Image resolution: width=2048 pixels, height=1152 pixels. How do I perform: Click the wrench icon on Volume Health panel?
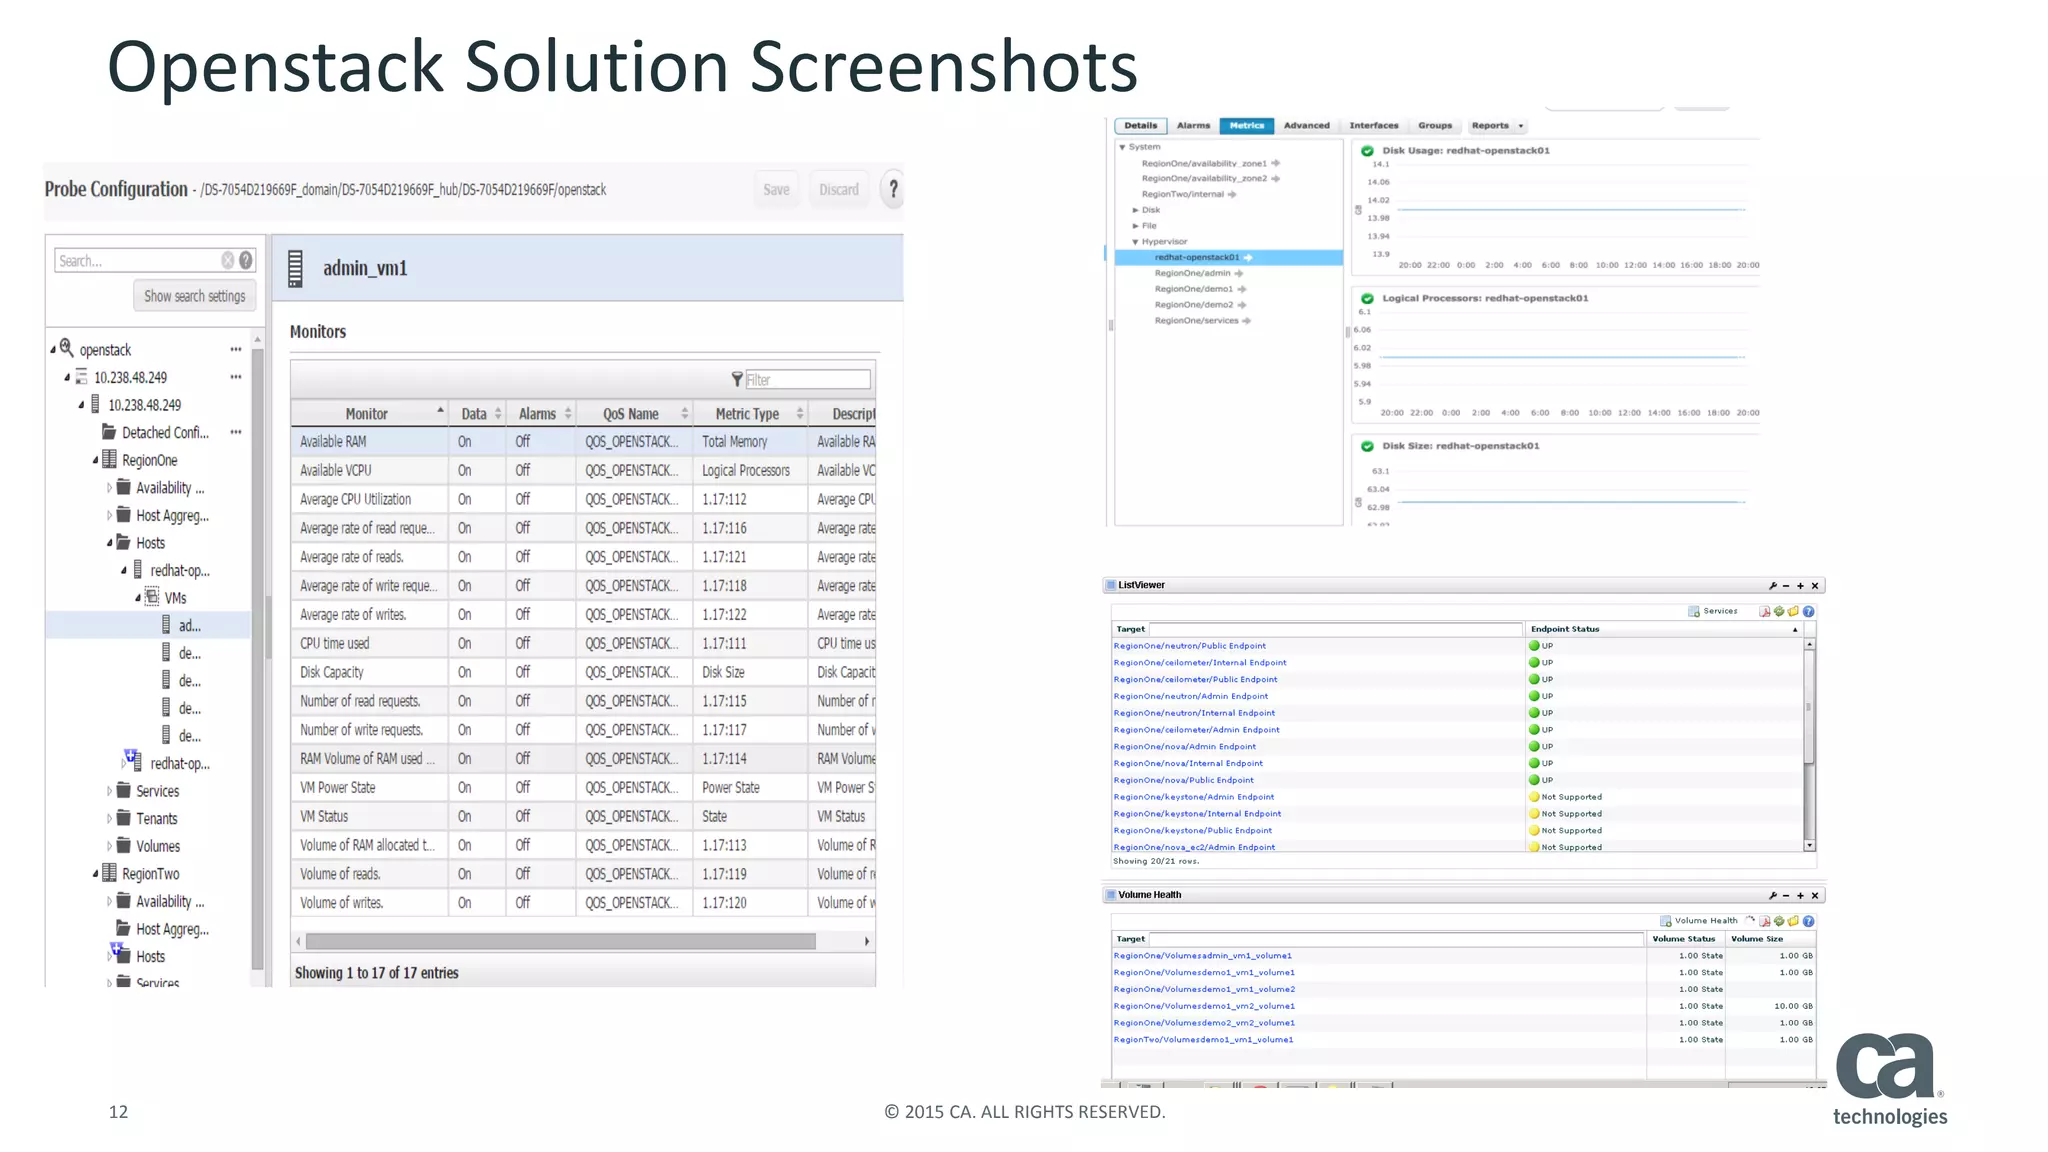1772,896
